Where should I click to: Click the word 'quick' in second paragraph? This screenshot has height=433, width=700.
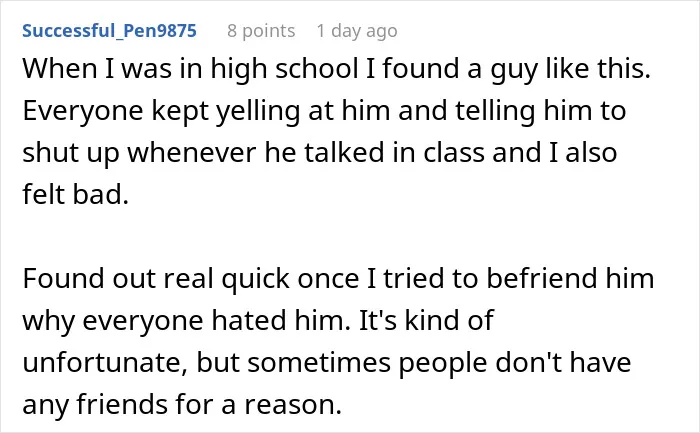click(x=256, y=279)
